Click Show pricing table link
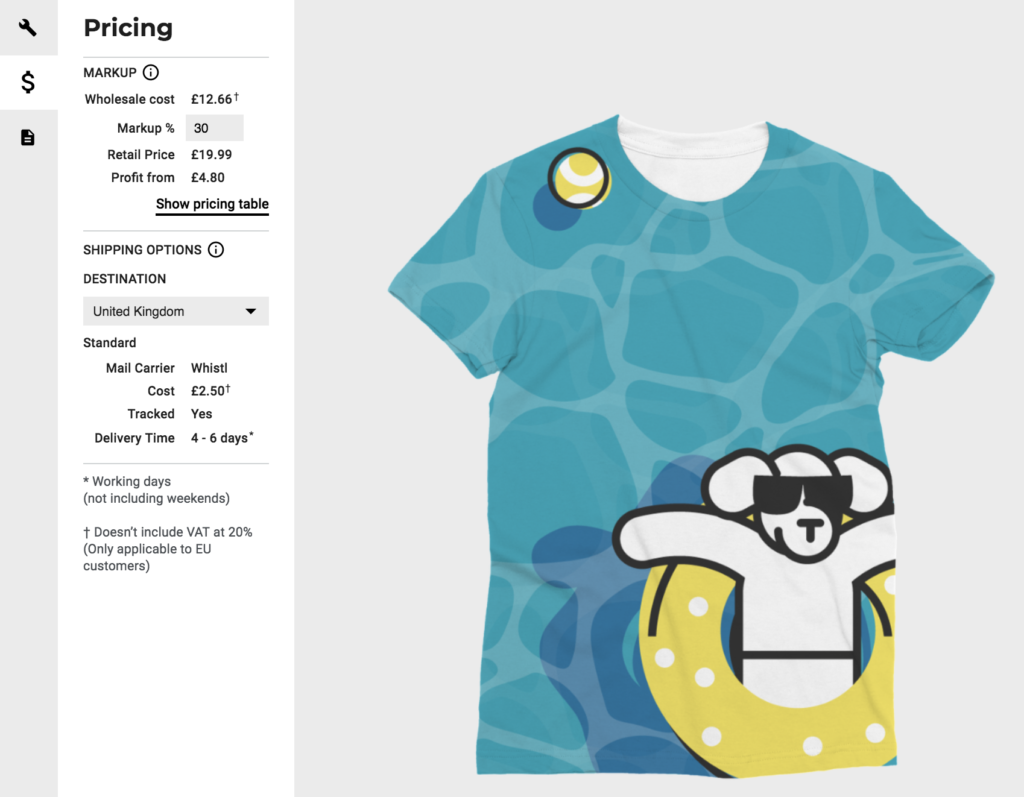1024x797 pixels. [x=212, y=204]
